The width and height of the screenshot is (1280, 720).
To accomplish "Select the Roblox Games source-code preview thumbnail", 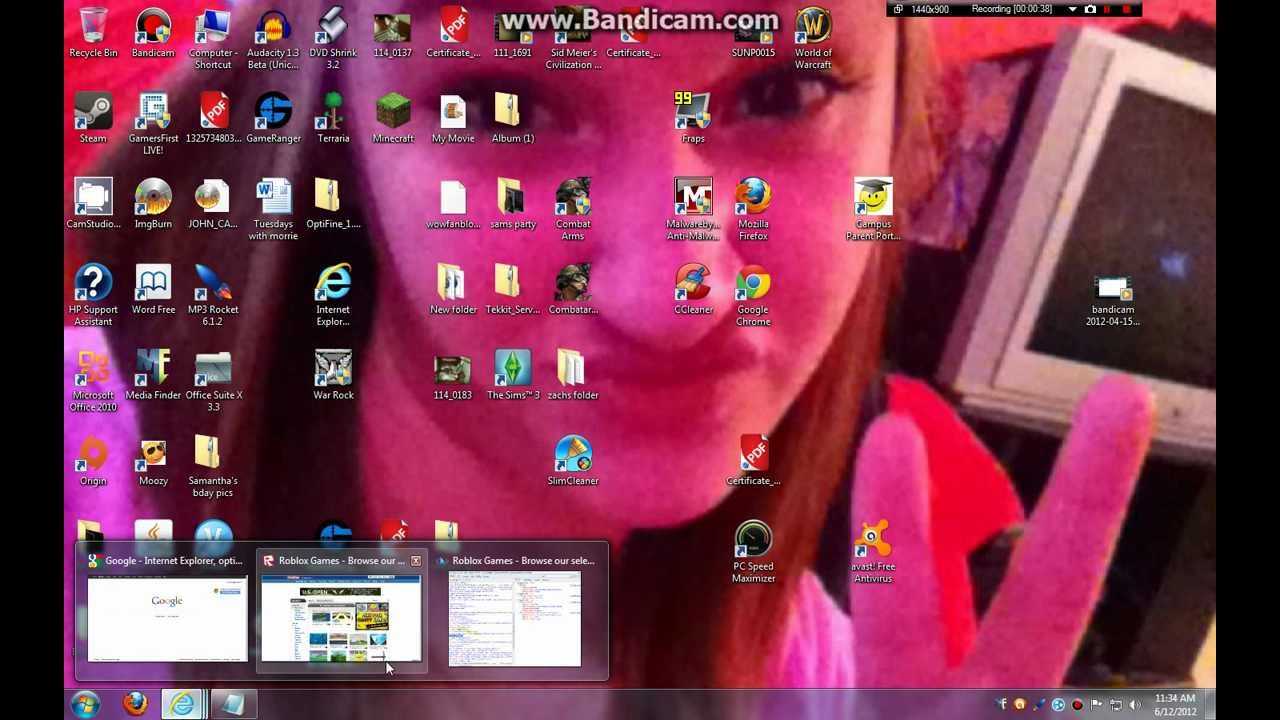I will (x=515, y=620).
